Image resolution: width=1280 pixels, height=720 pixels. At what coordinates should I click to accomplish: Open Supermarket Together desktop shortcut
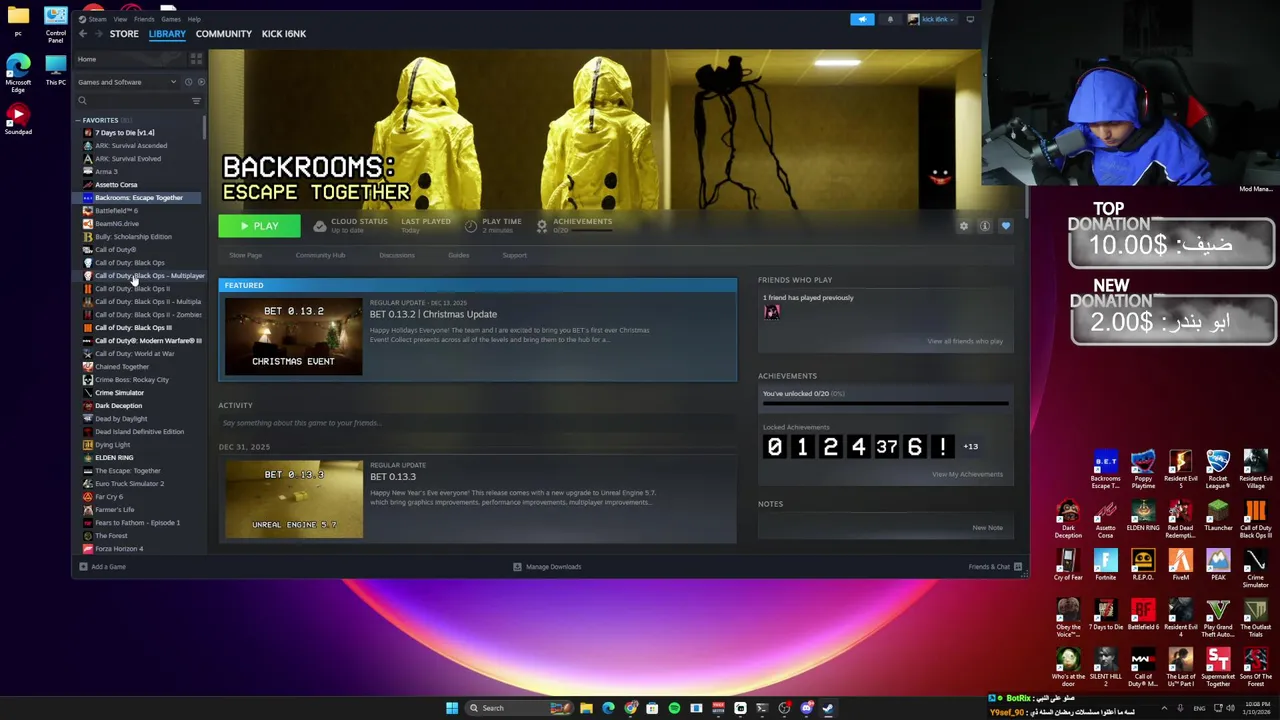(x=1217, y=668)
